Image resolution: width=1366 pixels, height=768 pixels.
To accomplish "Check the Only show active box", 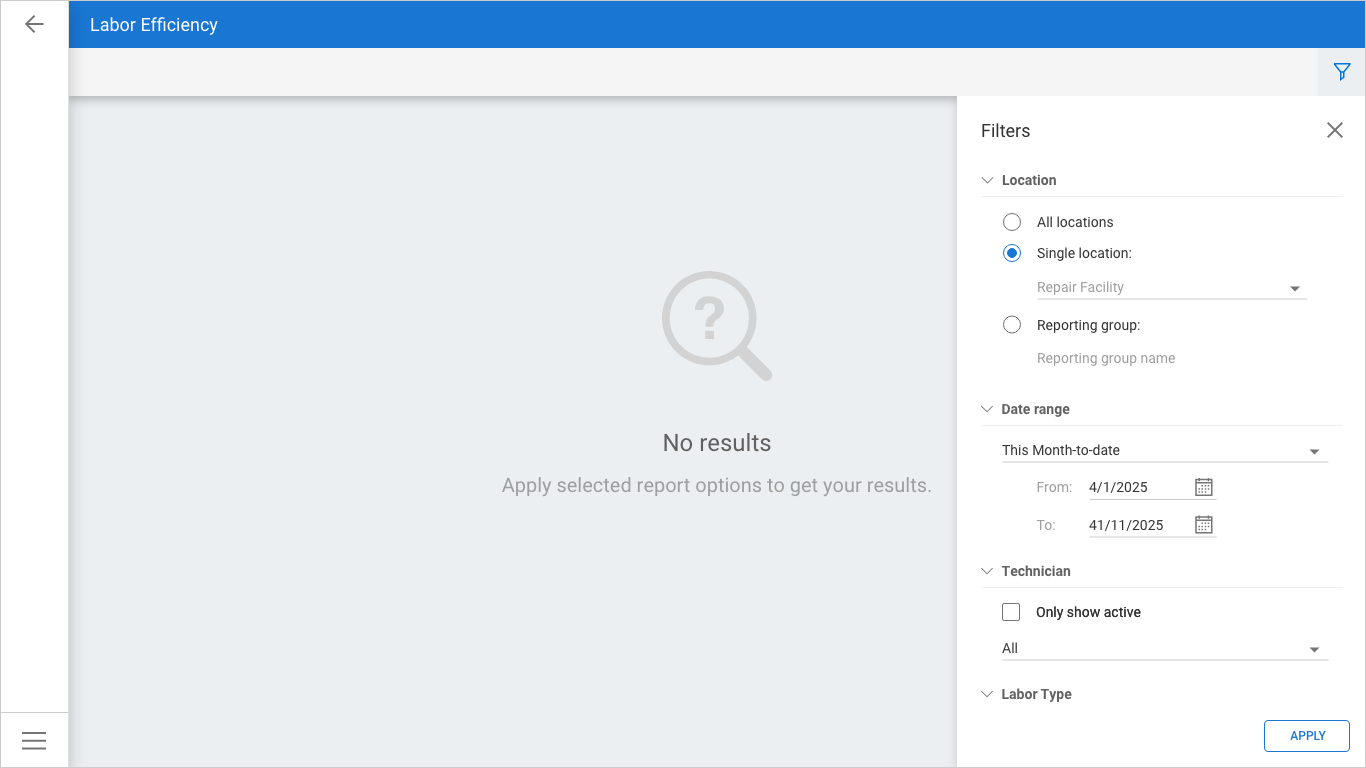I will [1011, 612].
